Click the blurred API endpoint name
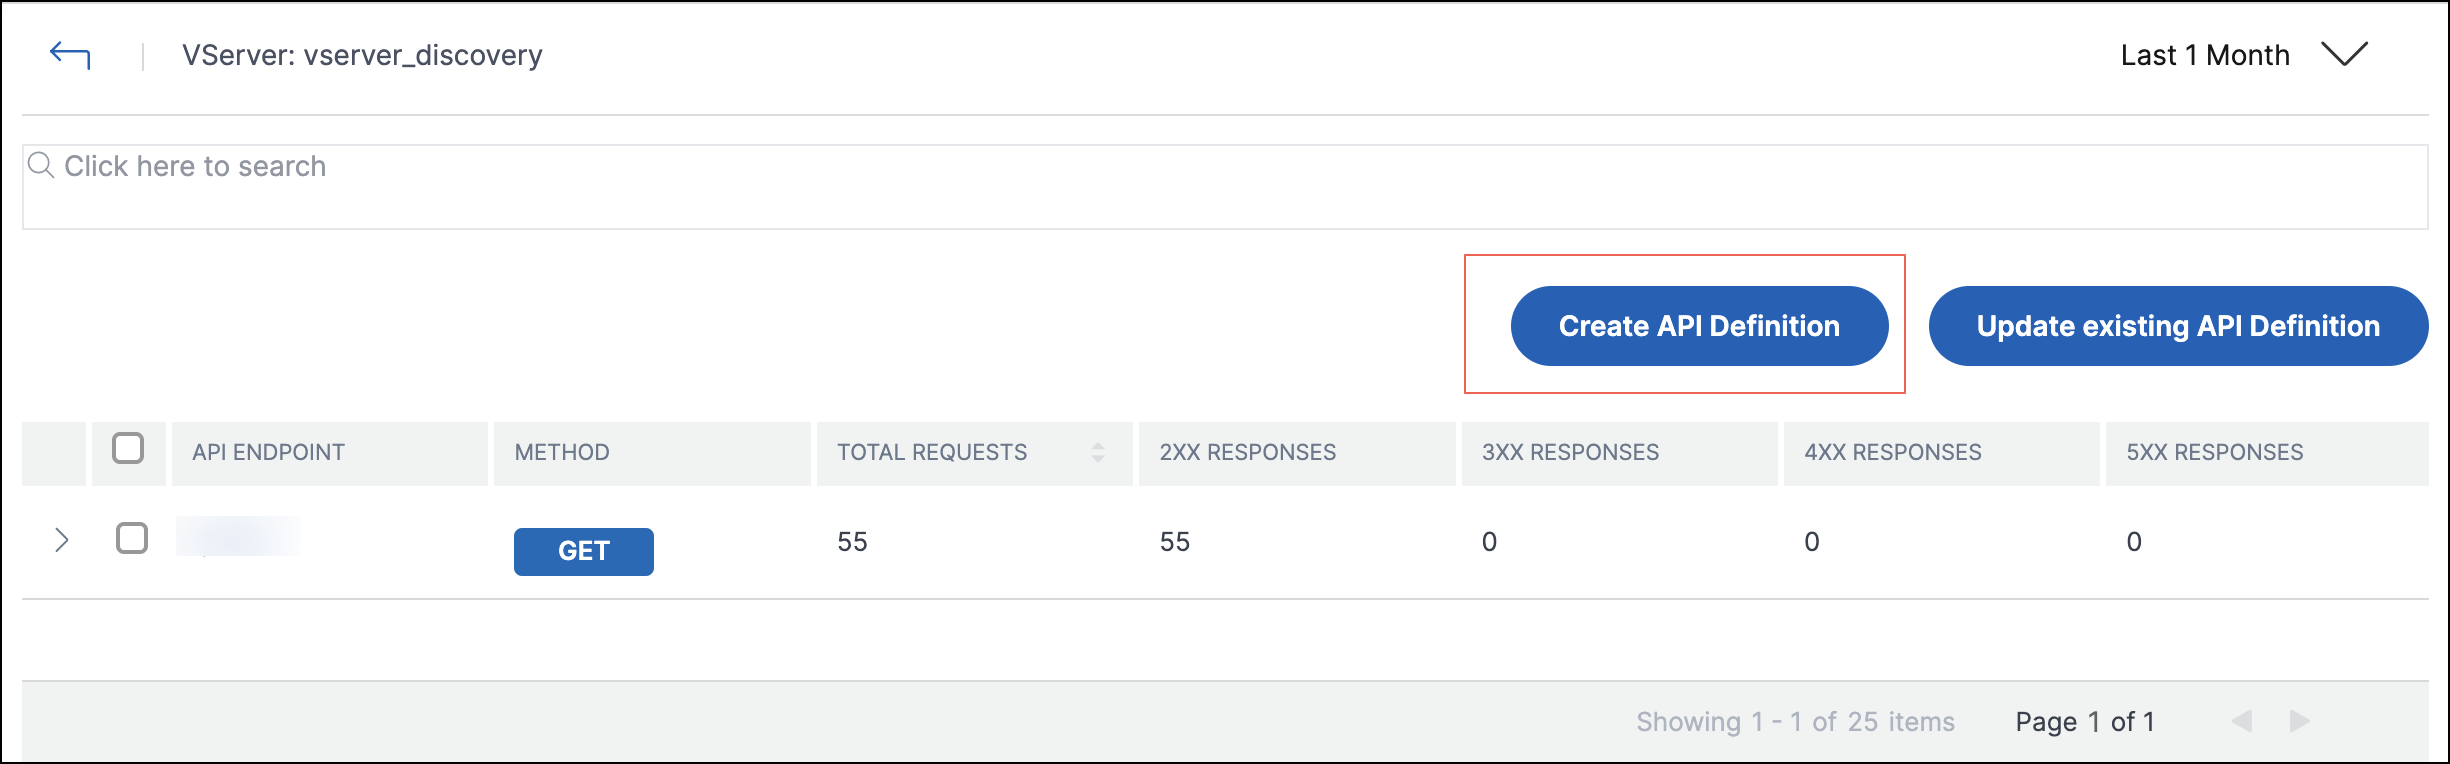 click(x=238, y=537)
